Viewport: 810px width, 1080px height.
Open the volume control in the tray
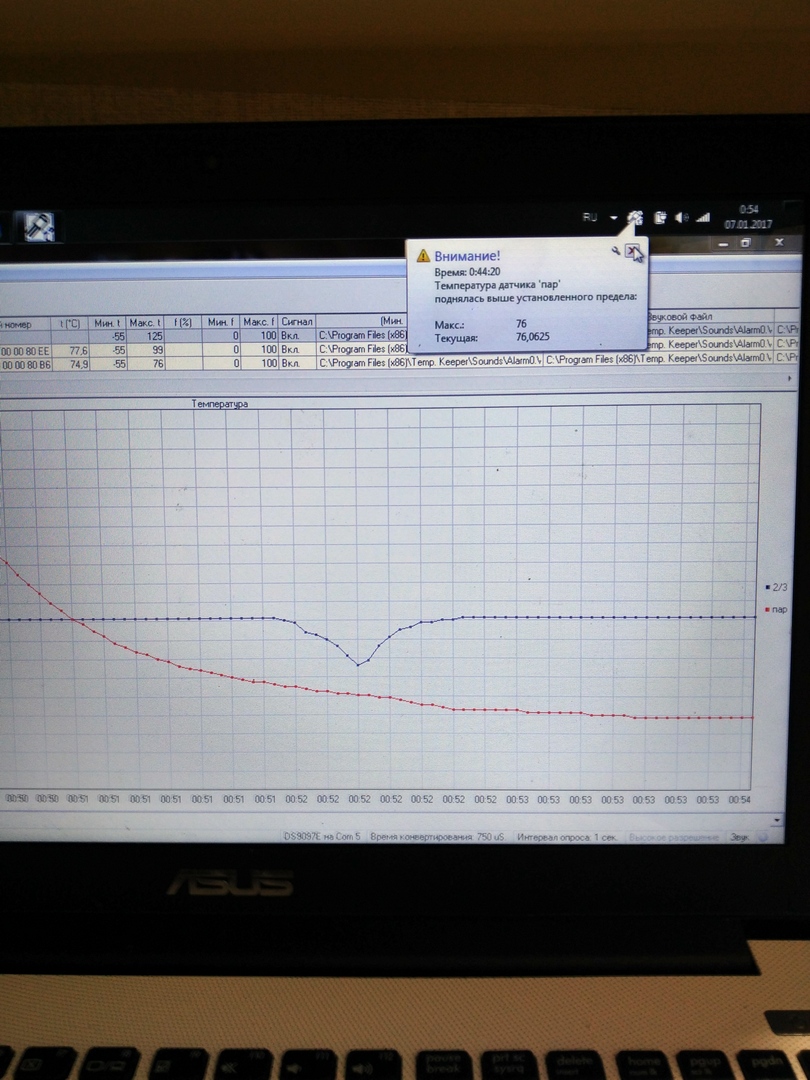coord(681,218)
